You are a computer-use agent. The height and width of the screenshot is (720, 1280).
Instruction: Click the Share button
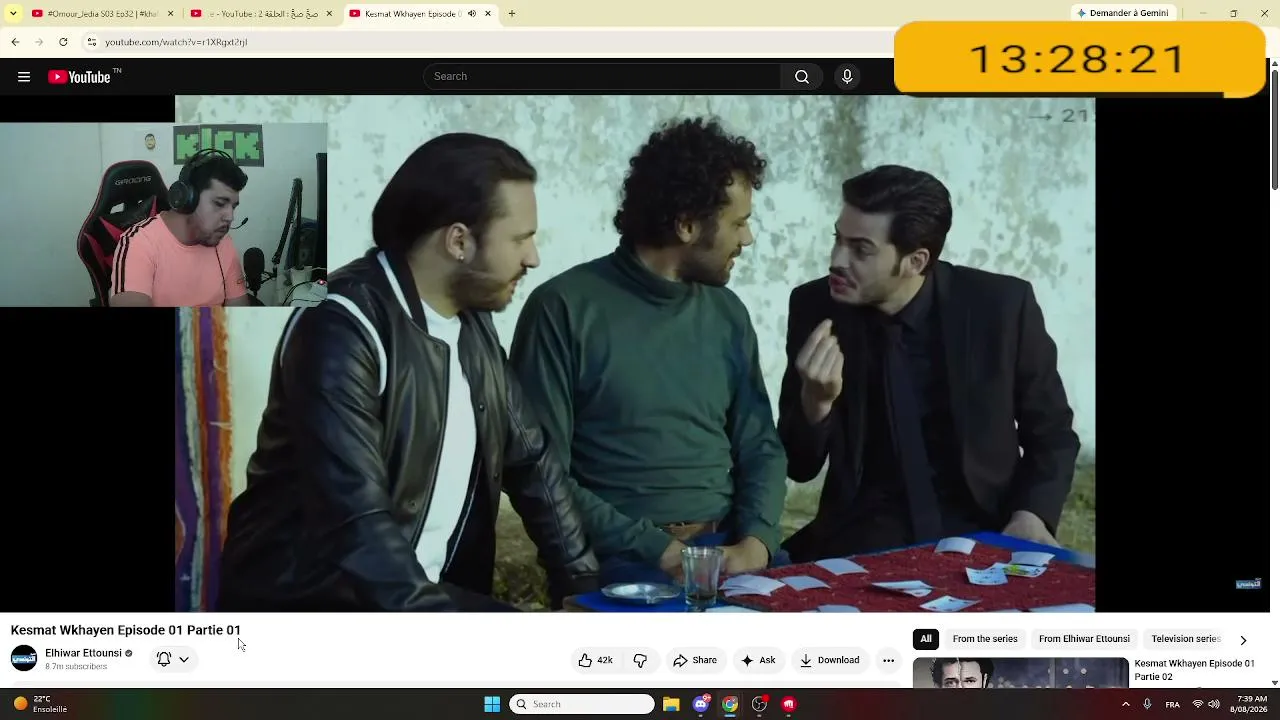[695, 660]
